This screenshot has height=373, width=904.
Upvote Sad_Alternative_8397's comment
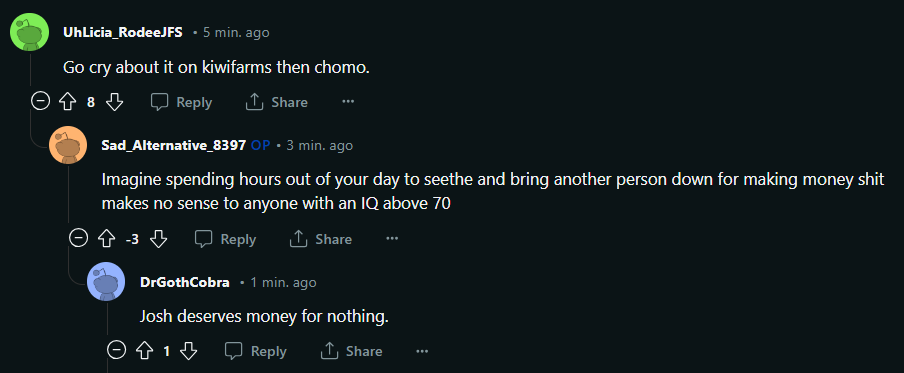(x=107, y=239)
